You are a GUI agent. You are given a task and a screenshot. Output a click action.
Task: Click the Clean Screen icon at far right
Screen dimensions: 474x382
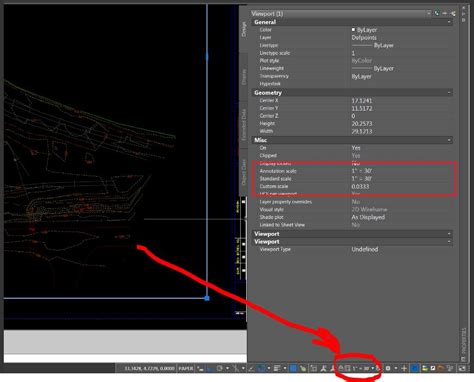pyautogui.click(x=462, y=368)
